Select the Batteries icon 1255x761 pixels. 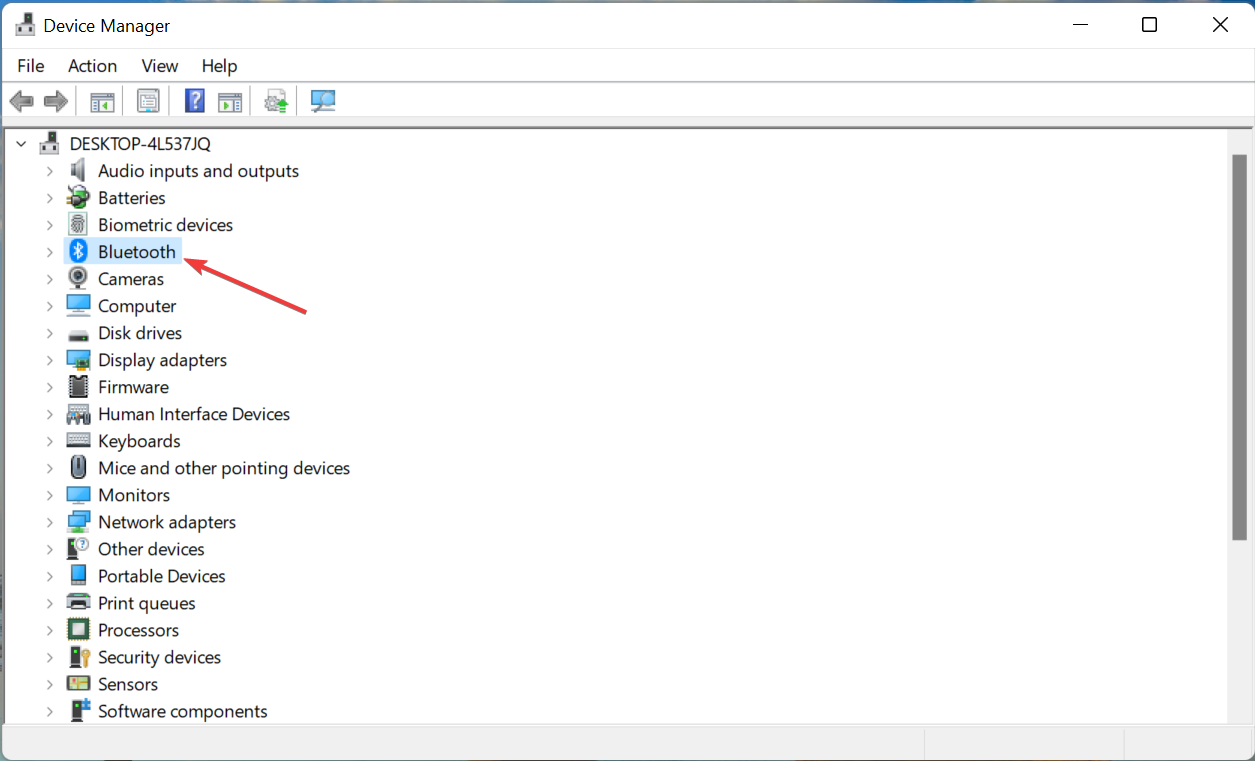click(78, 198)
